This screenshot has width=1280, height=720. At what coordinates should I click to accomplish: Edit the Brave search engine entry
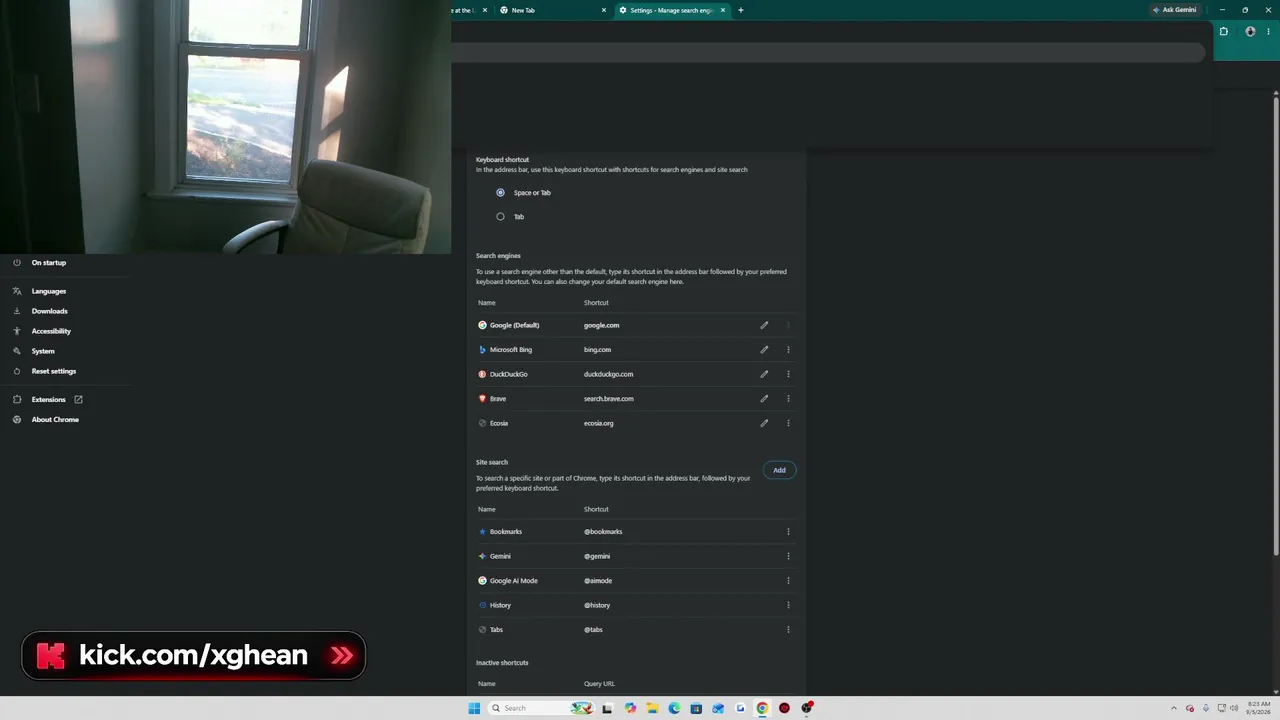pyautogui.click(x=764, y=398)
